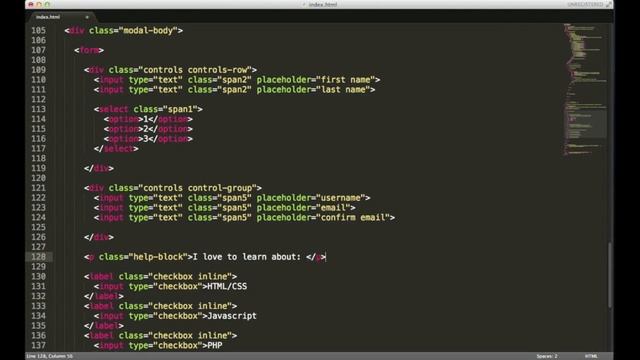Place cursor in "modal-body" class value
640x360 pixels.
click(148, 31)
